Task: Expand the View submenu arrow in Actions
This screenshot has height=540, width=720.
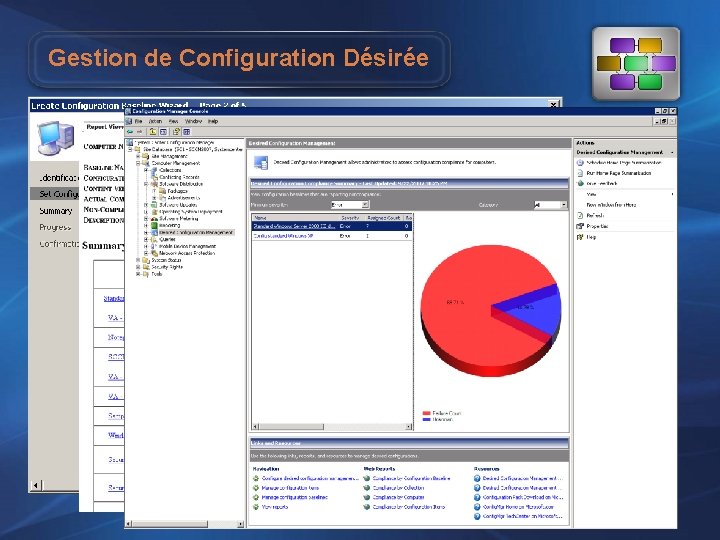Action: [672, 194]
